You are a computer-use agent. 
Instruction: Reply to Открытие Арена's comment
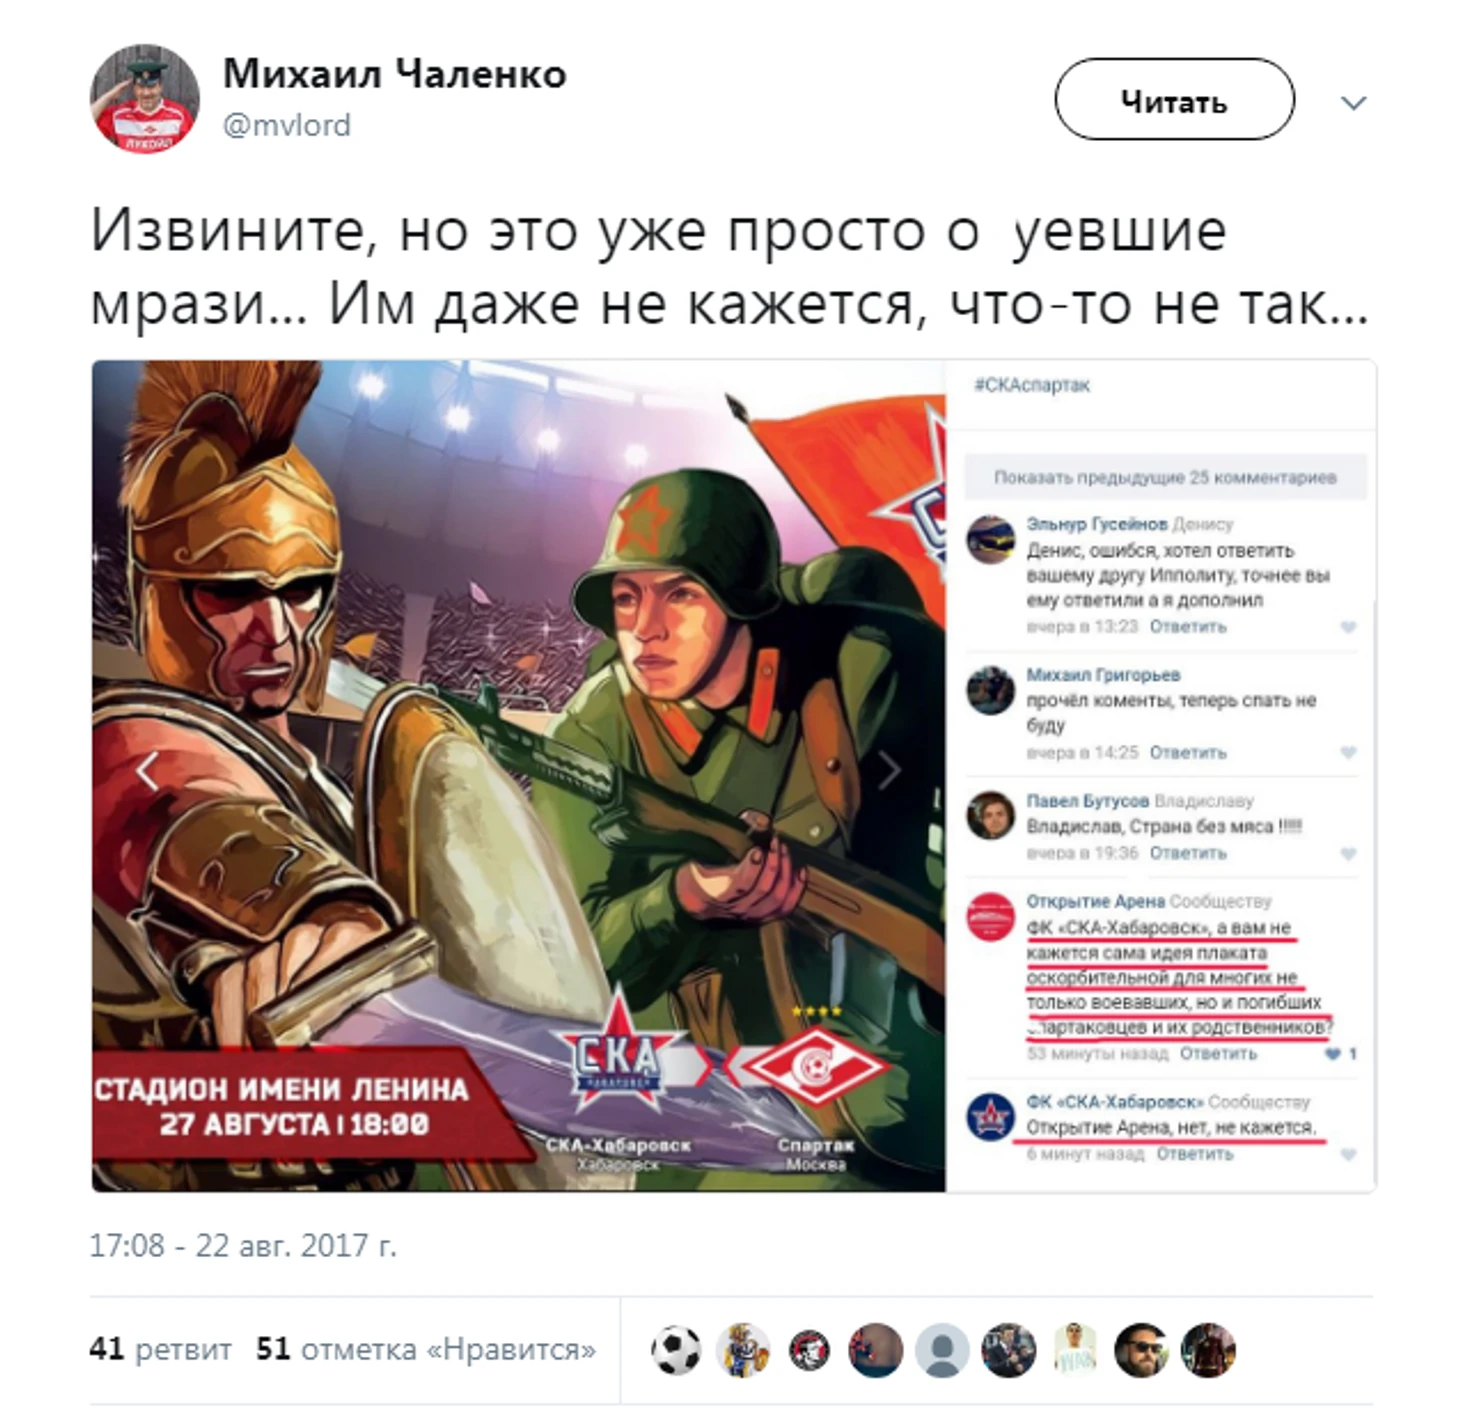coord(1218,1054)
